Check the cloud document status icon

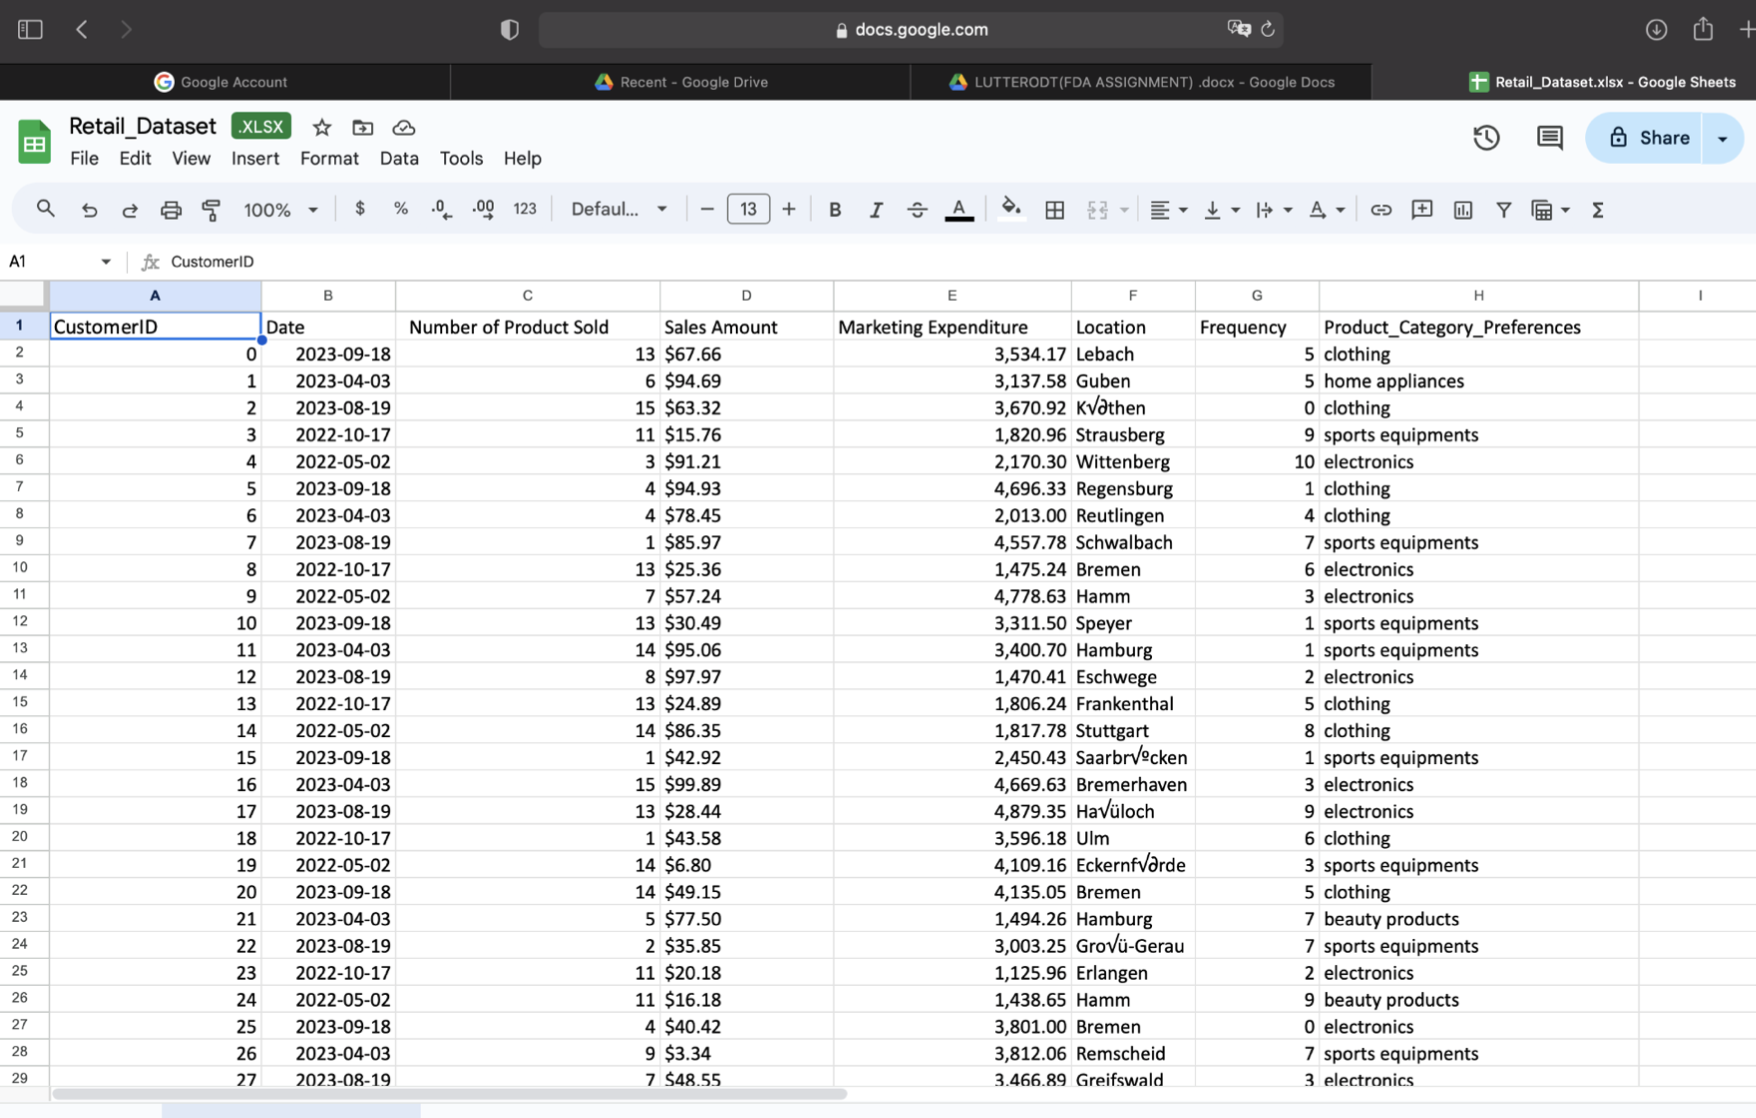pos(403,127)
